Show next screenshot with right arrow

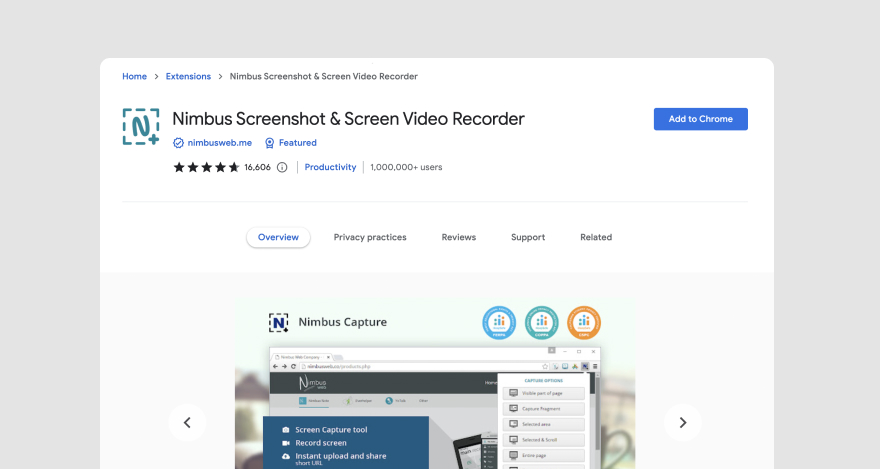click(682, 422)
